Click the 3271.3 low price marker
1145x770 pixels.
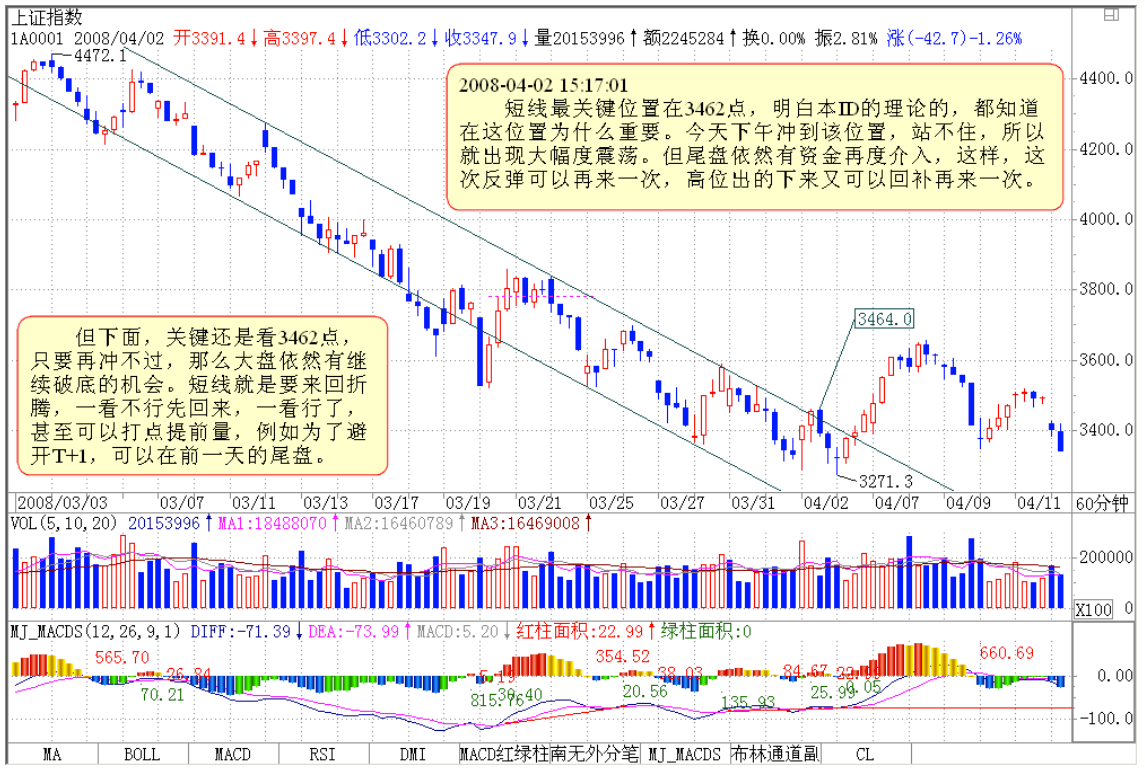tap(886, 481)
